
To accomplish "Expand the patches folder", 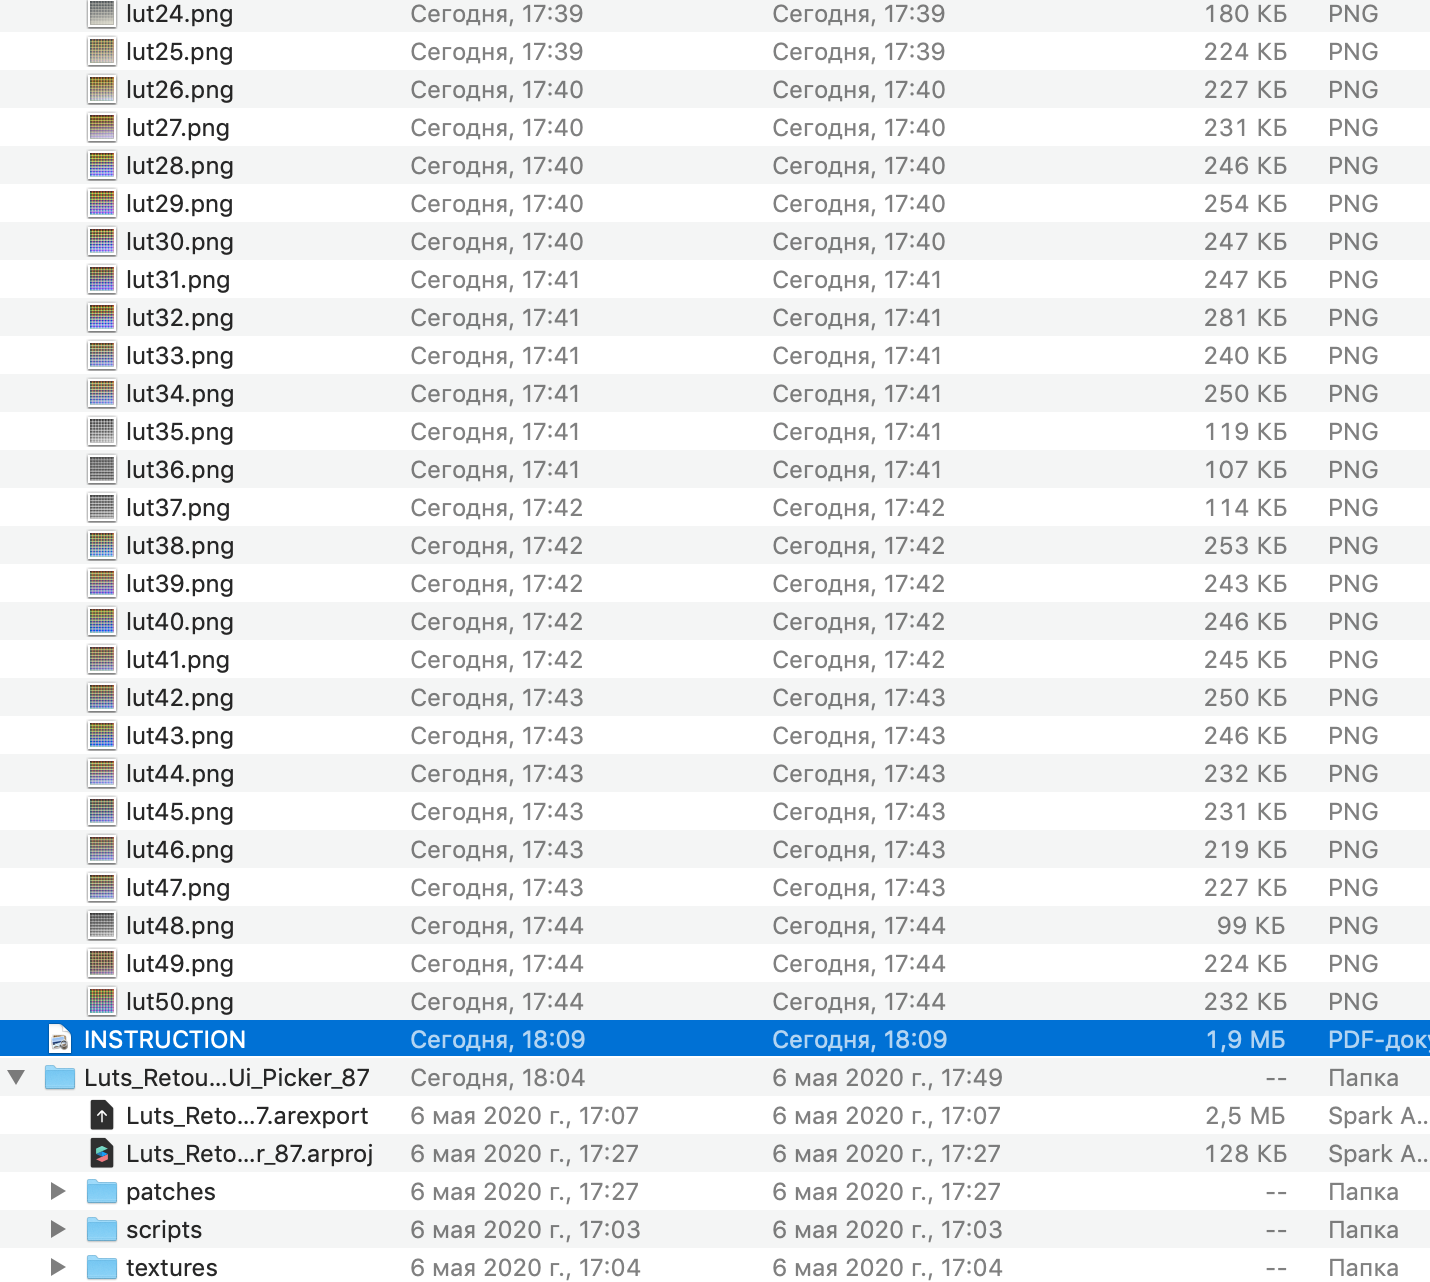I will [x=58, y=1192].
